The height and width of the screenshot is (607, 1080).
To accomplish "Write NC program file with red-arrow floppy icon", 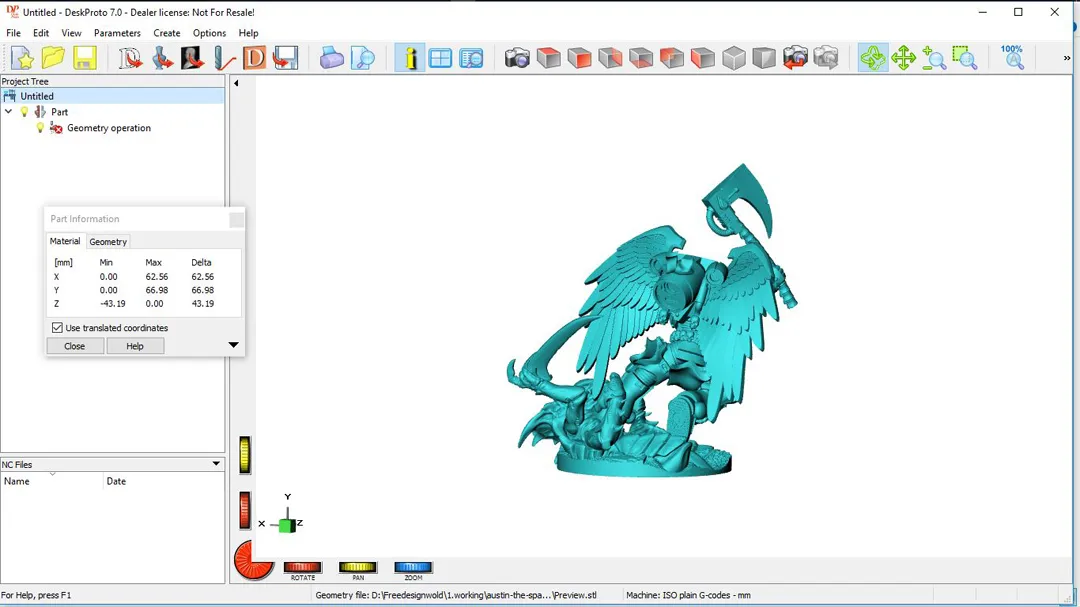I will click(x=285, y=58).
